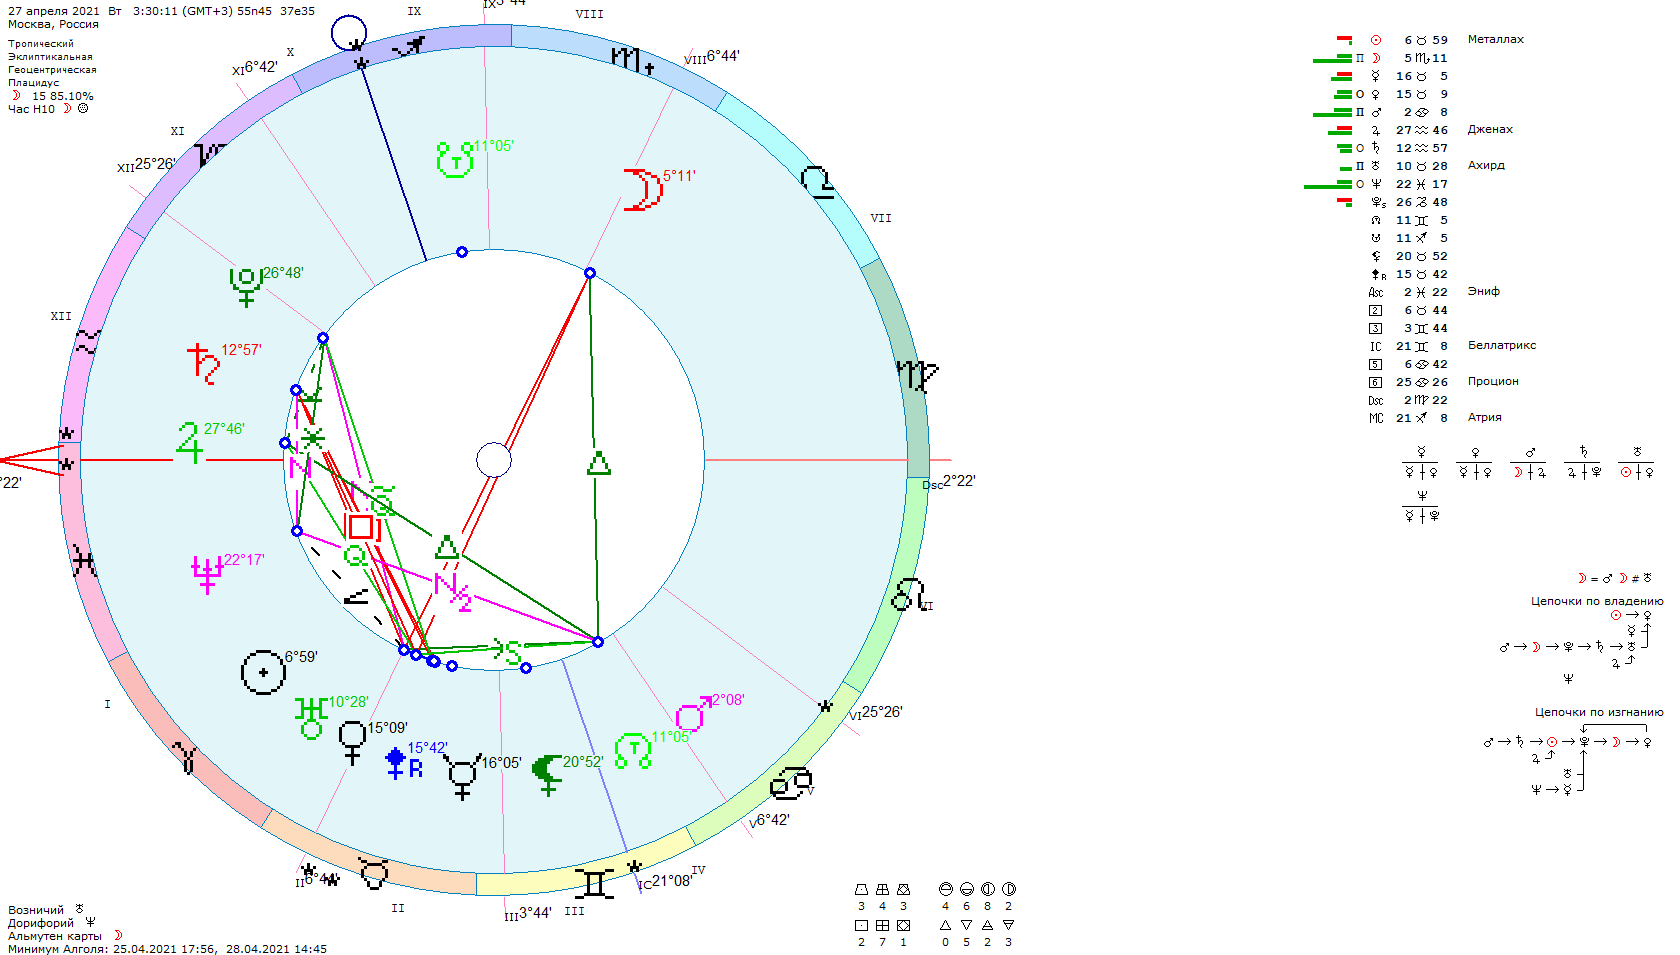Click the 'Беллатрикс' label in the IC row
Image resolution: width=1680 pixels, height=955 pixels.
click(x=1501, y=346)
